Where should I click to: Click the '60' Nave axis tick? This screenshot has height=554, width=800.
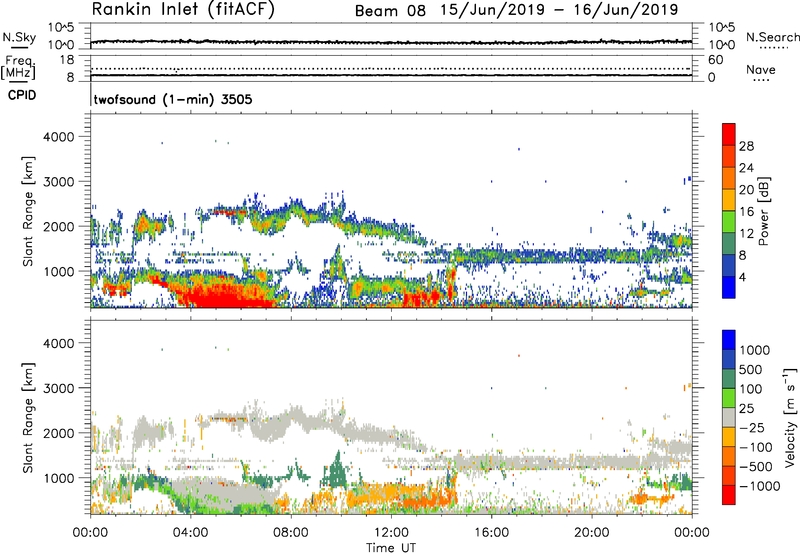pyautogui.click(x=715, y=60)
